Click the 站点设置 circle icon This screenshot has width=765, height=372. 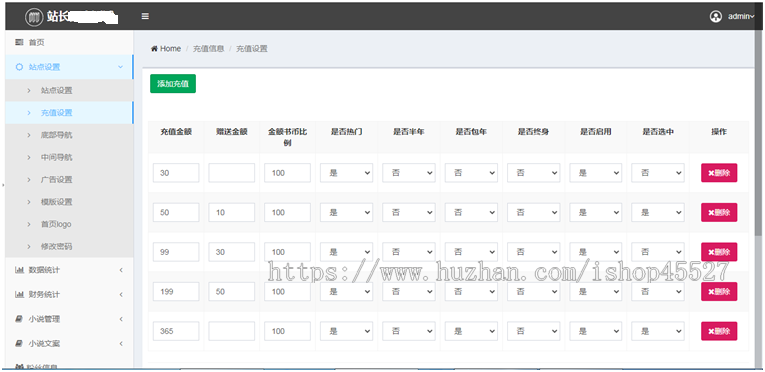pos(19,67)
